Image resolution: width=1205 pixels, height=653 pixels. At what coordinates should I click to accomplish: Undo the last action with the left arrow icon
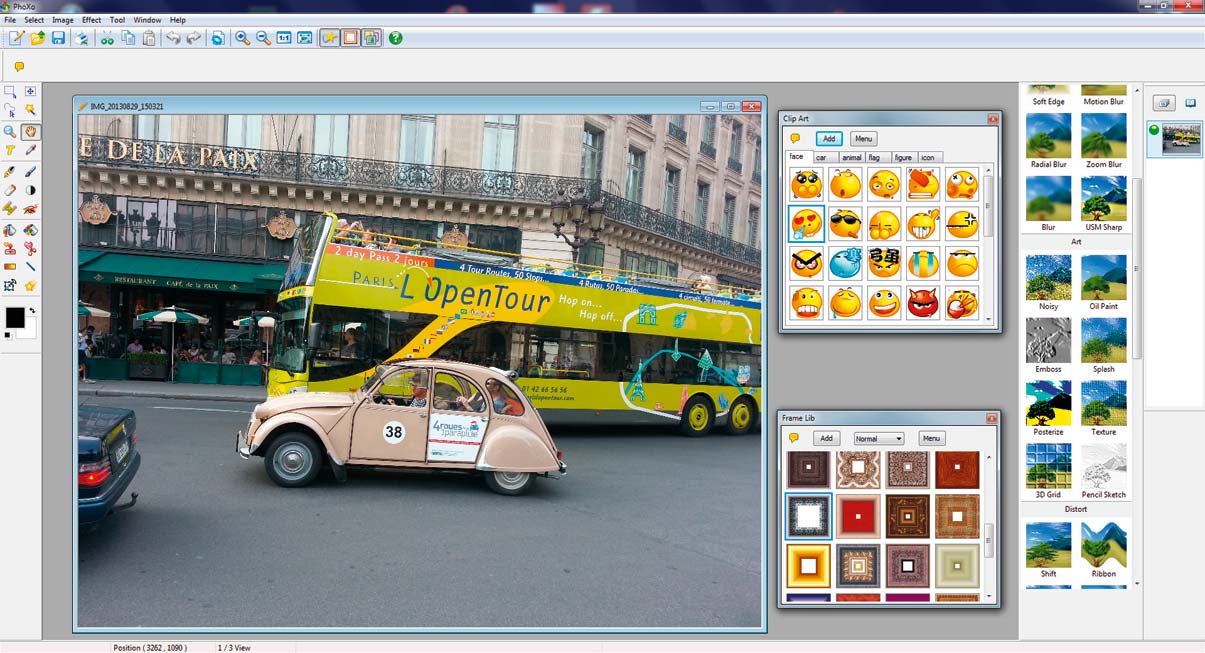[x=173, y=38]
